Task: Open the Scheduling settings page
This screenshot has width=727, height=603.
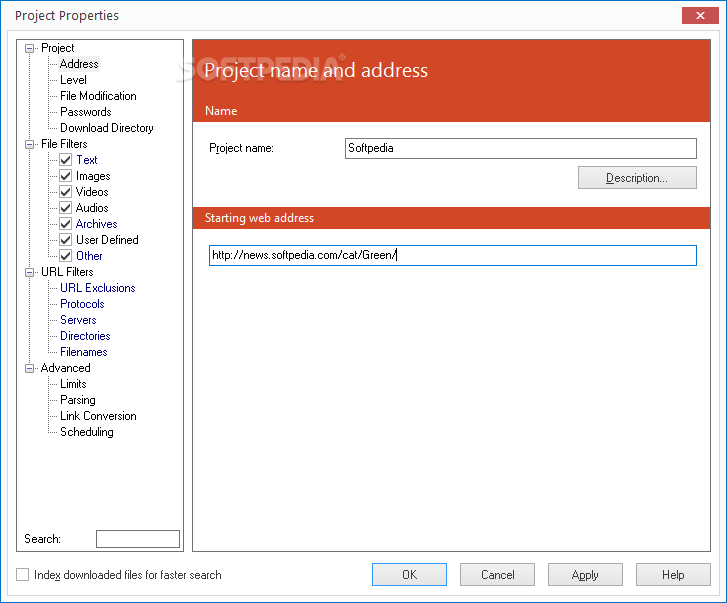Action: (87, 432)
